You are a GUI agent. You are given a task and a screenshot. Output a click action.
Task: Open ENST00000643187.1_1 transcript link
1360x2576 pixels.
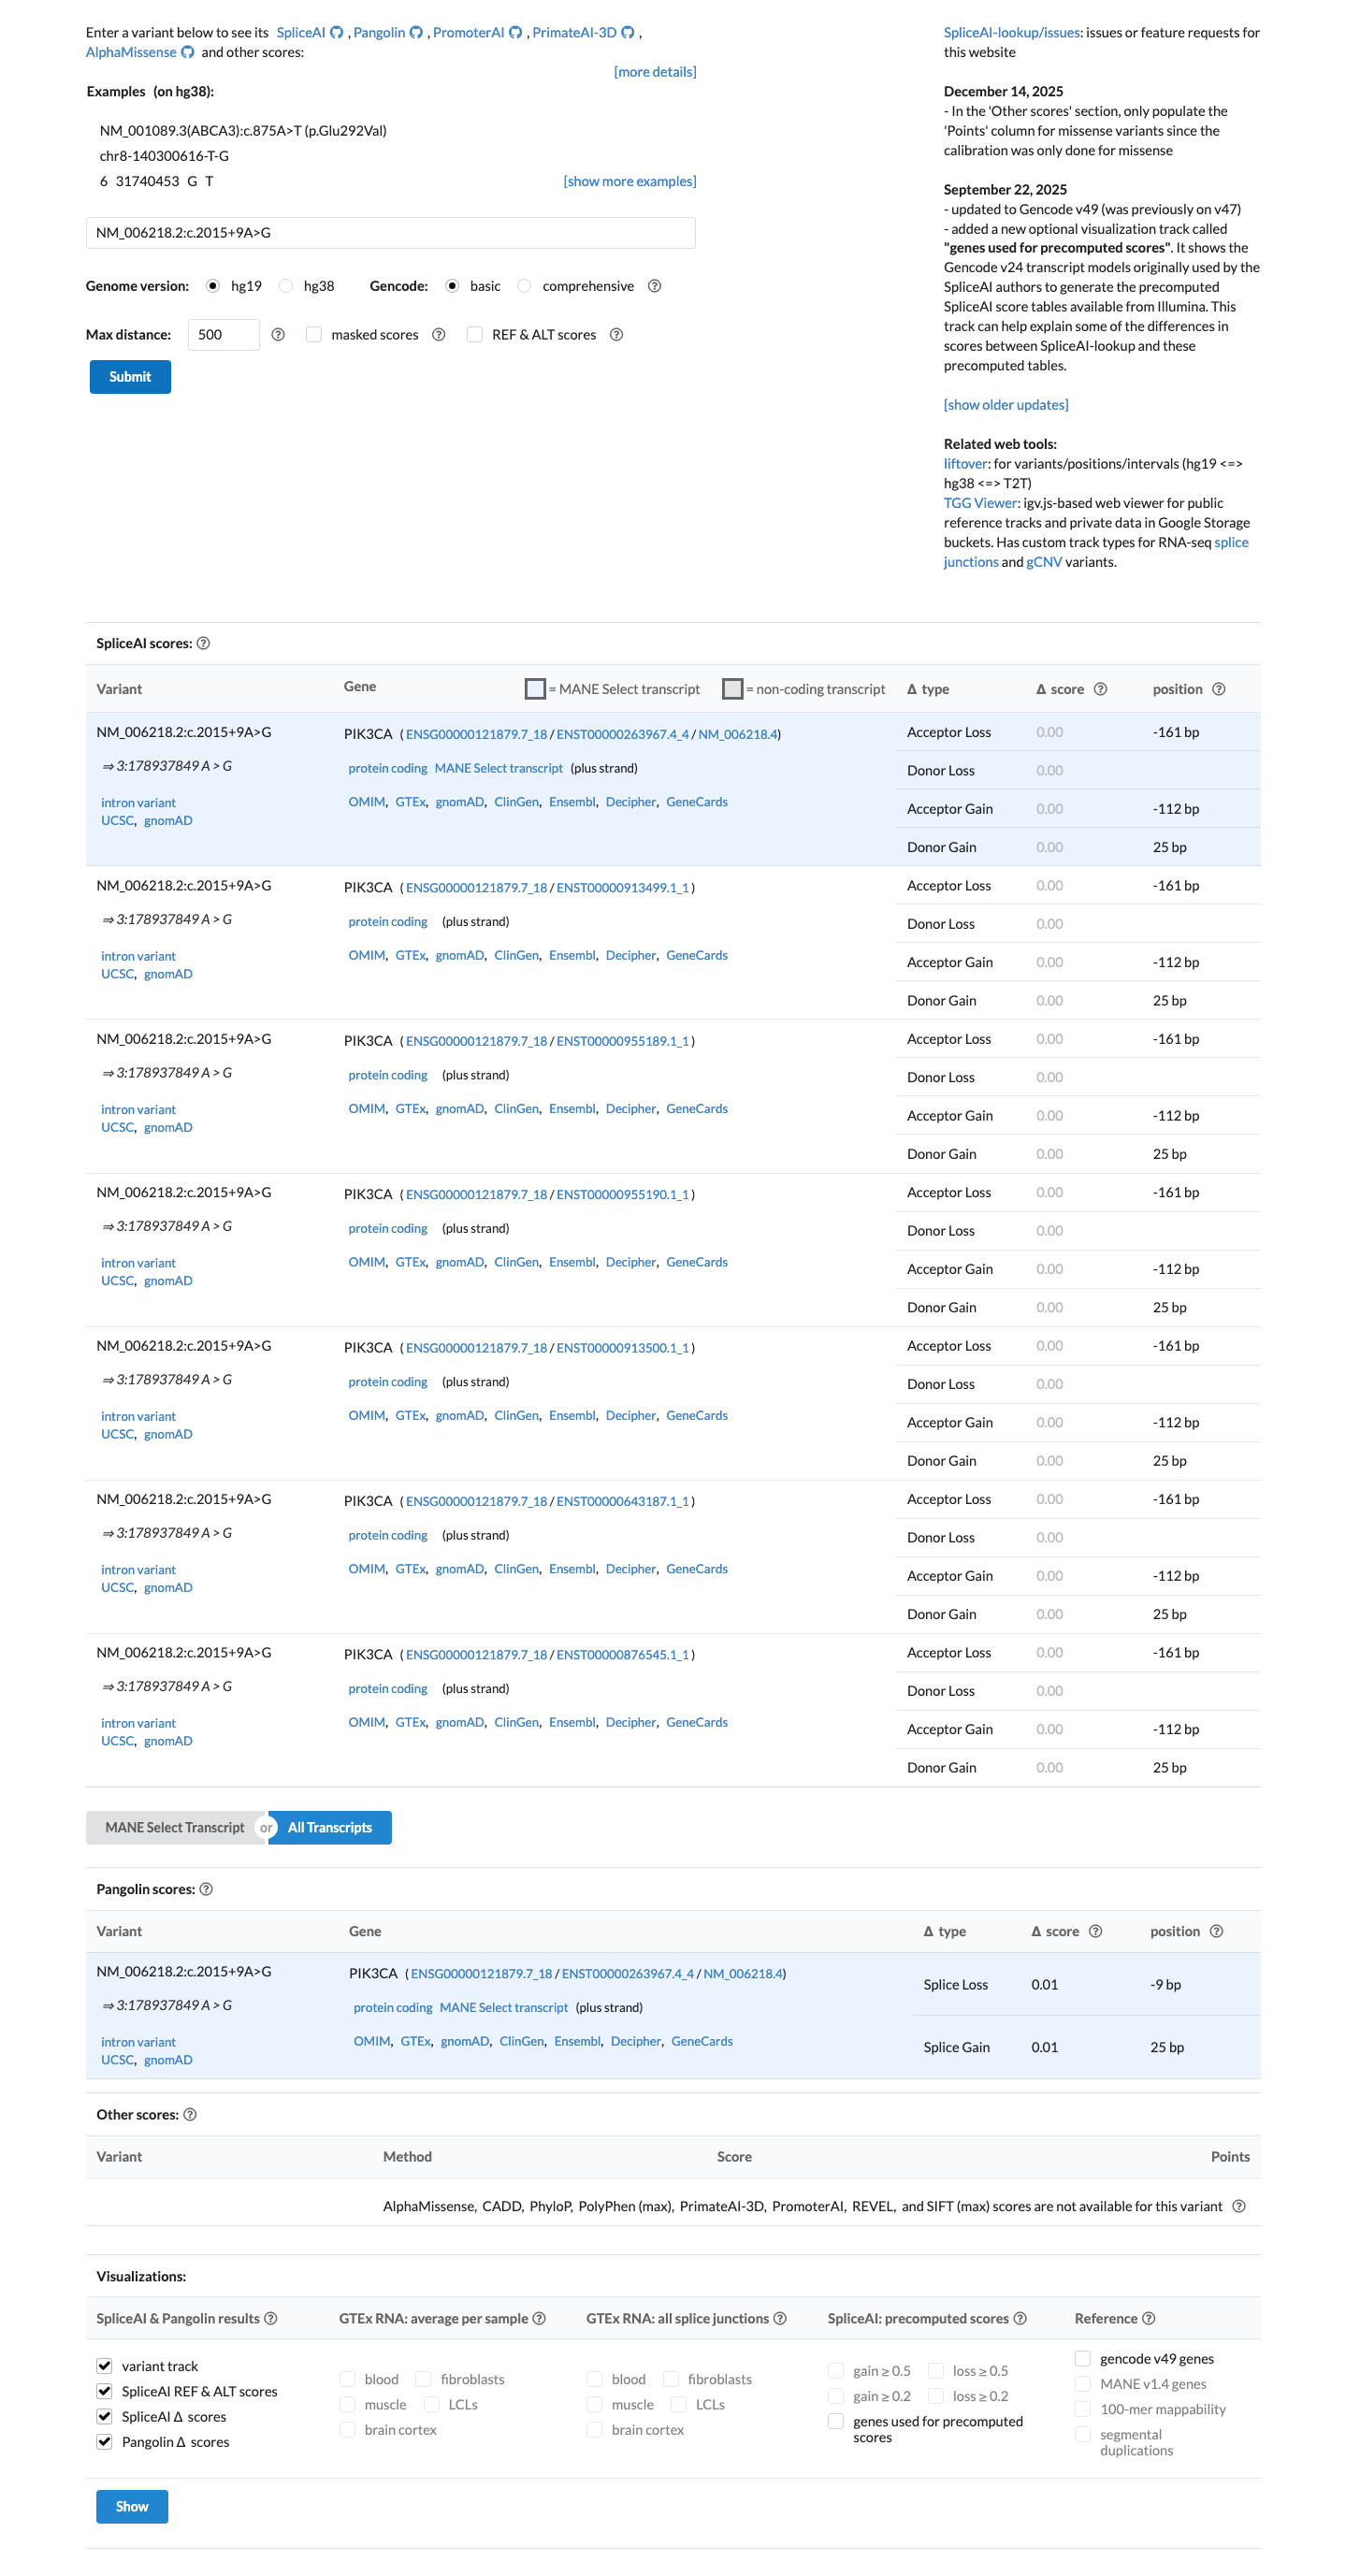pyautogui.click(x=623, y=1501)
